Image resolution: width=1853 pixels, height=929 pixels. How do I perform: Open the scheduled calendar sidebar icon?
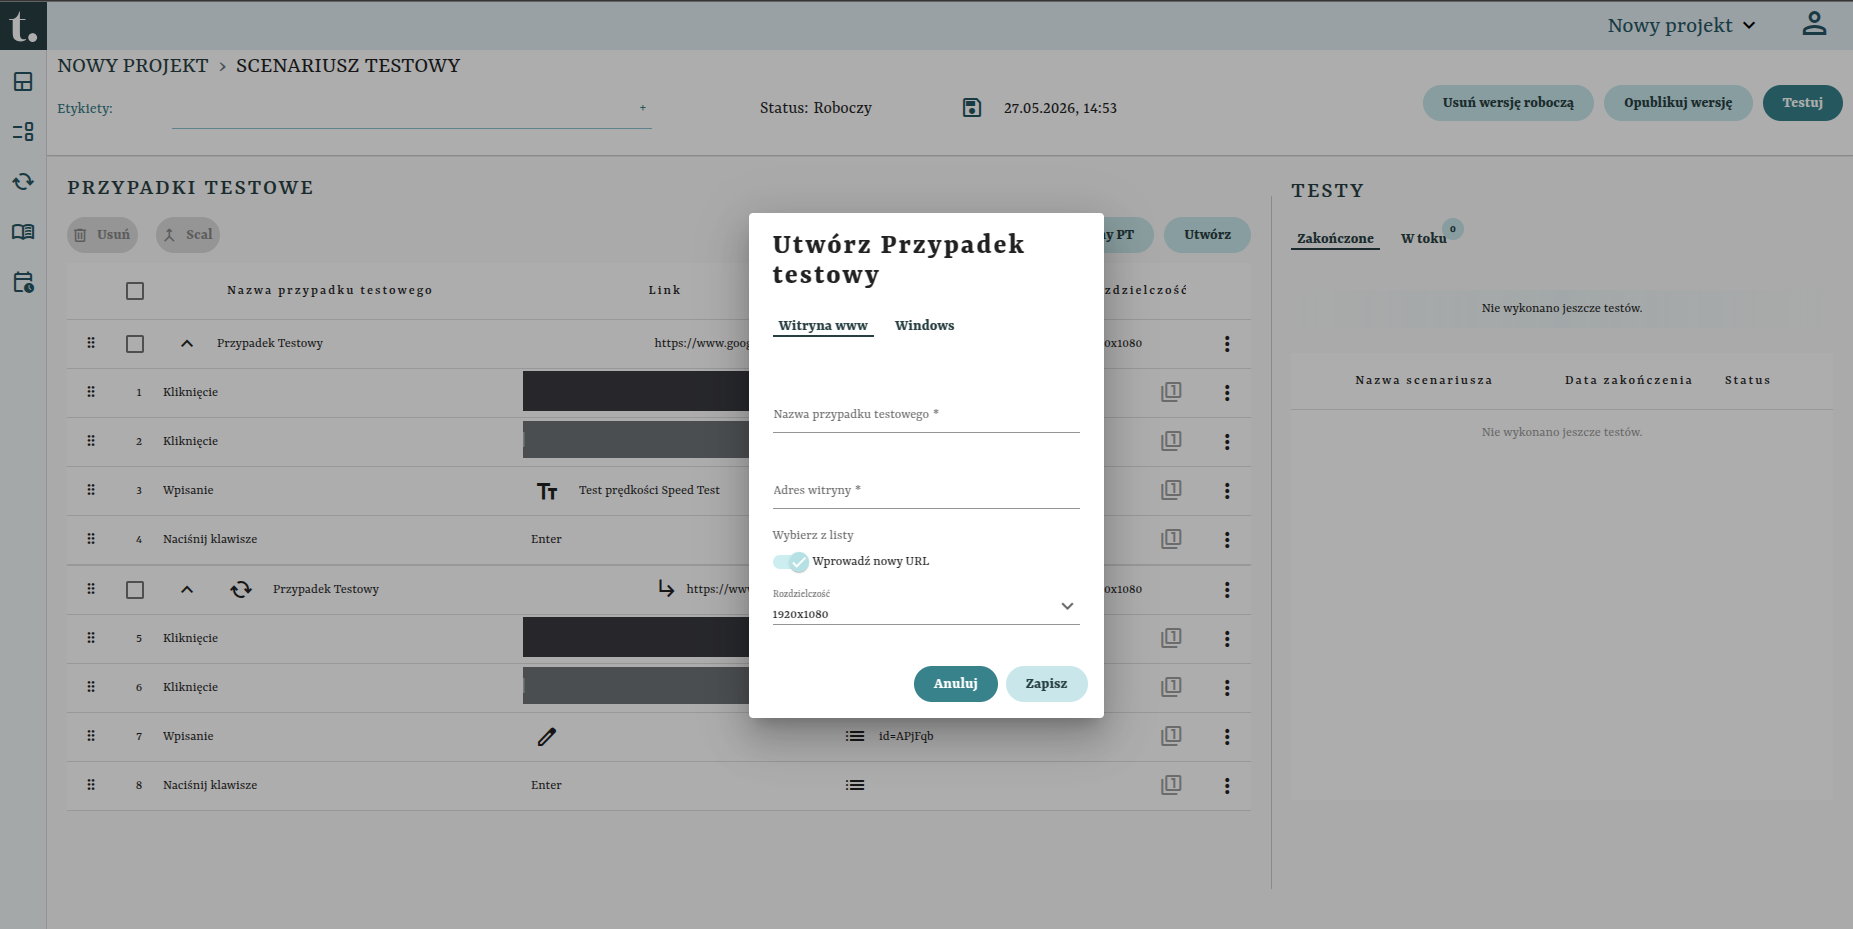click(x=23, y=282)
